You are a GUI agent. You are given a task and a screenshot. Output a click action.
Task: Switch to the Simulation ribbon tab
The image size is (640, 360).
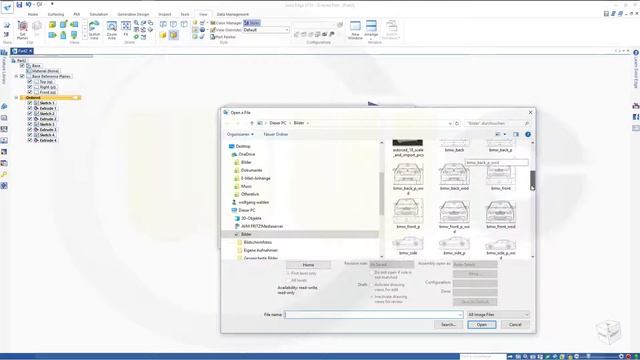coord(98,14)
